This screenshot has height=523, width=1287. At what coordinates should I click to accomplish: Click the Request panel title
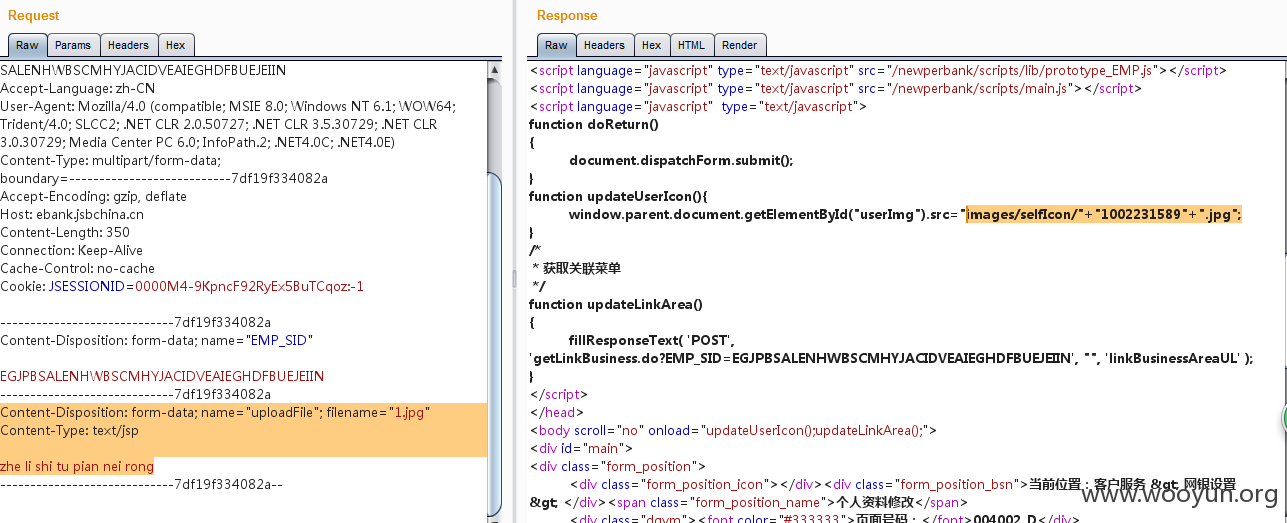[x=33, y=15]
